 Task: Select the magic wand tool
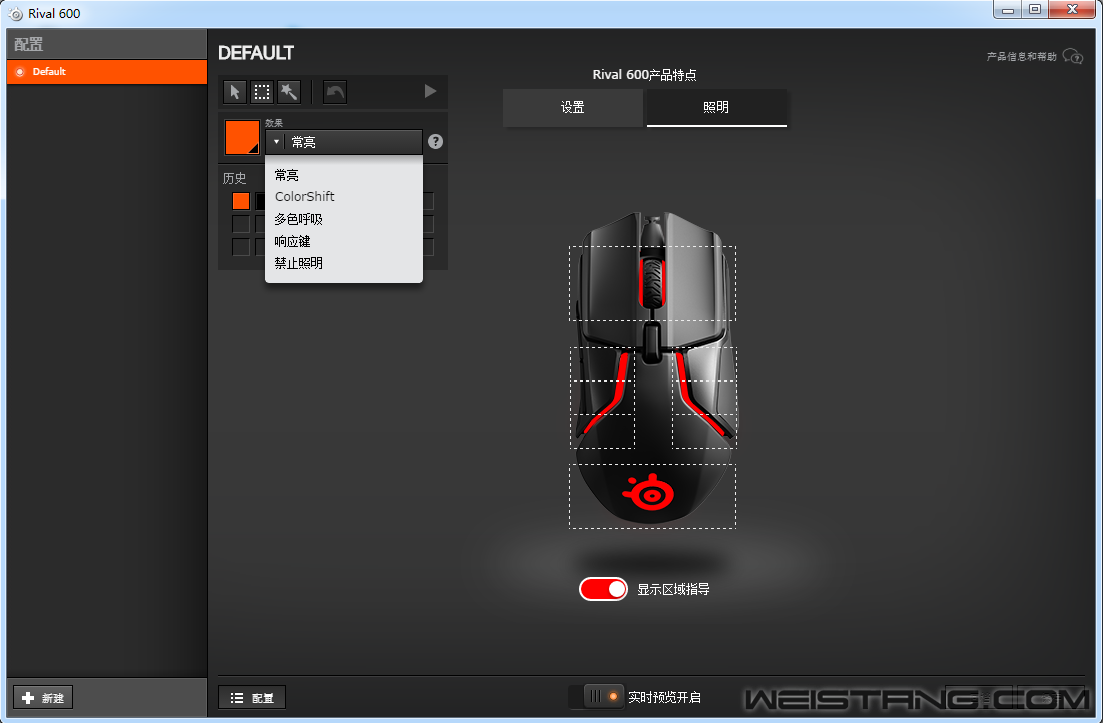pos(289,91)
